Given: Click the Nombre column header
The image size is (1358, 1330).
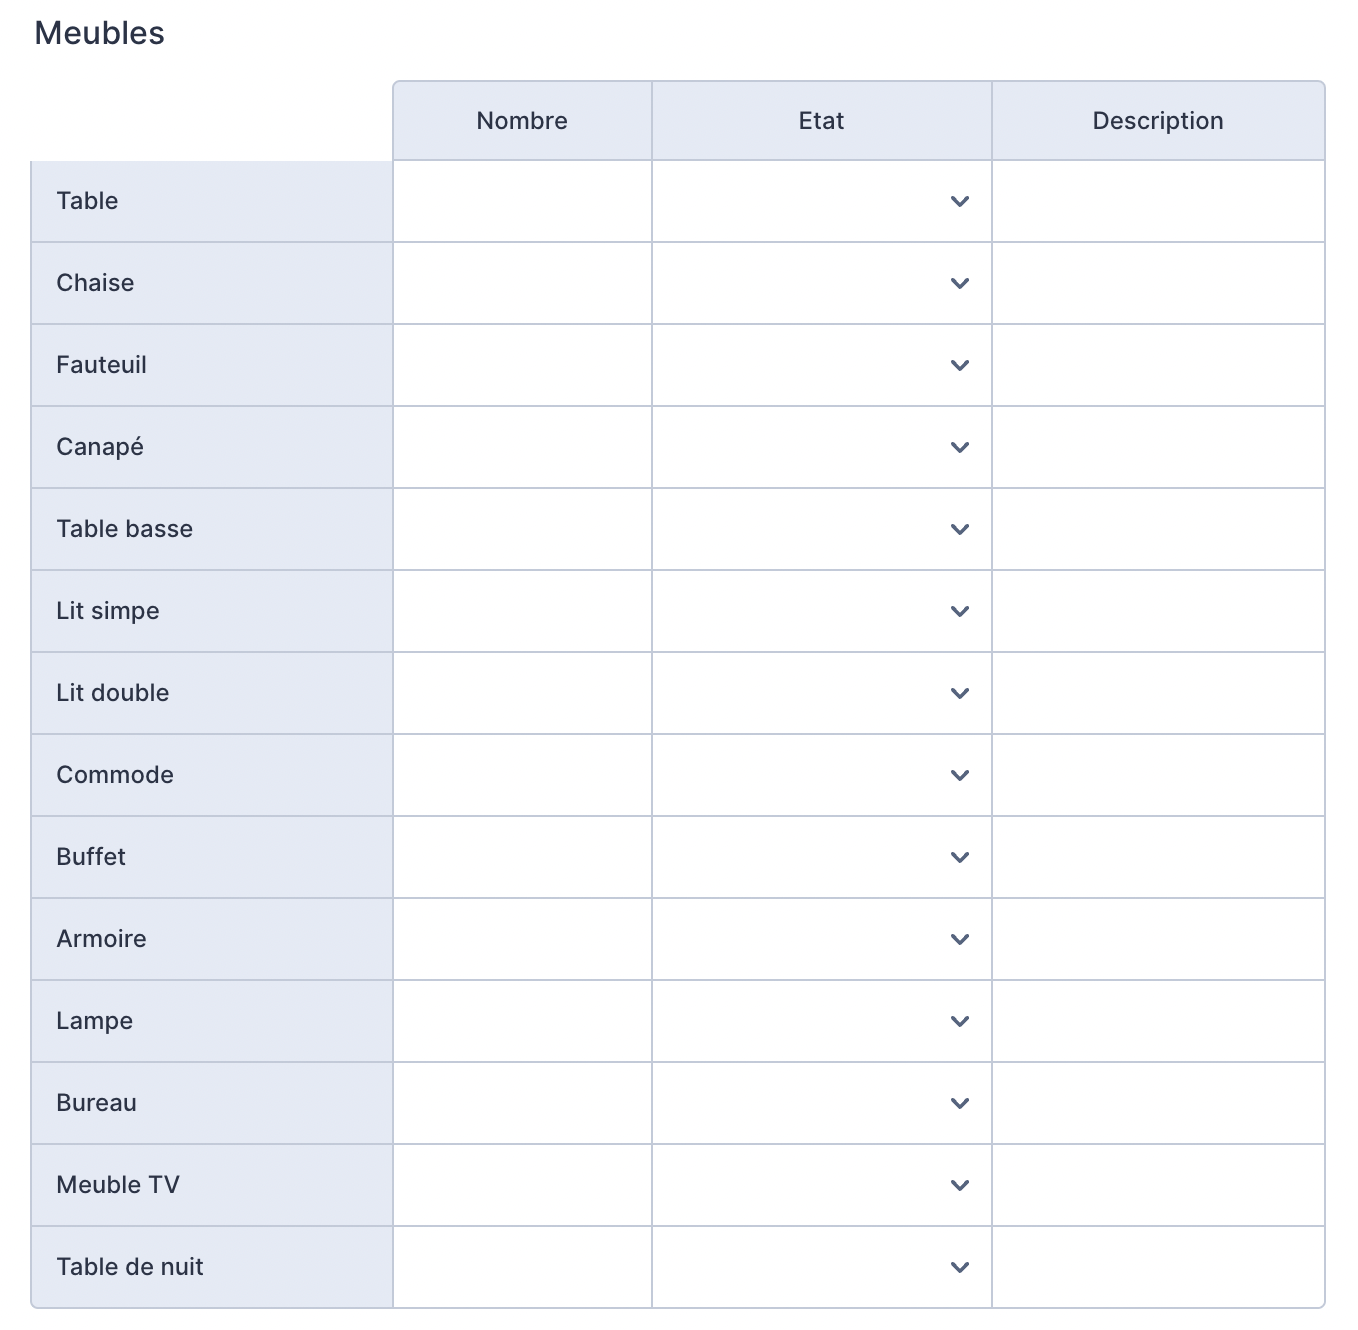Looking at the screenshot, I should pos(523,121).
